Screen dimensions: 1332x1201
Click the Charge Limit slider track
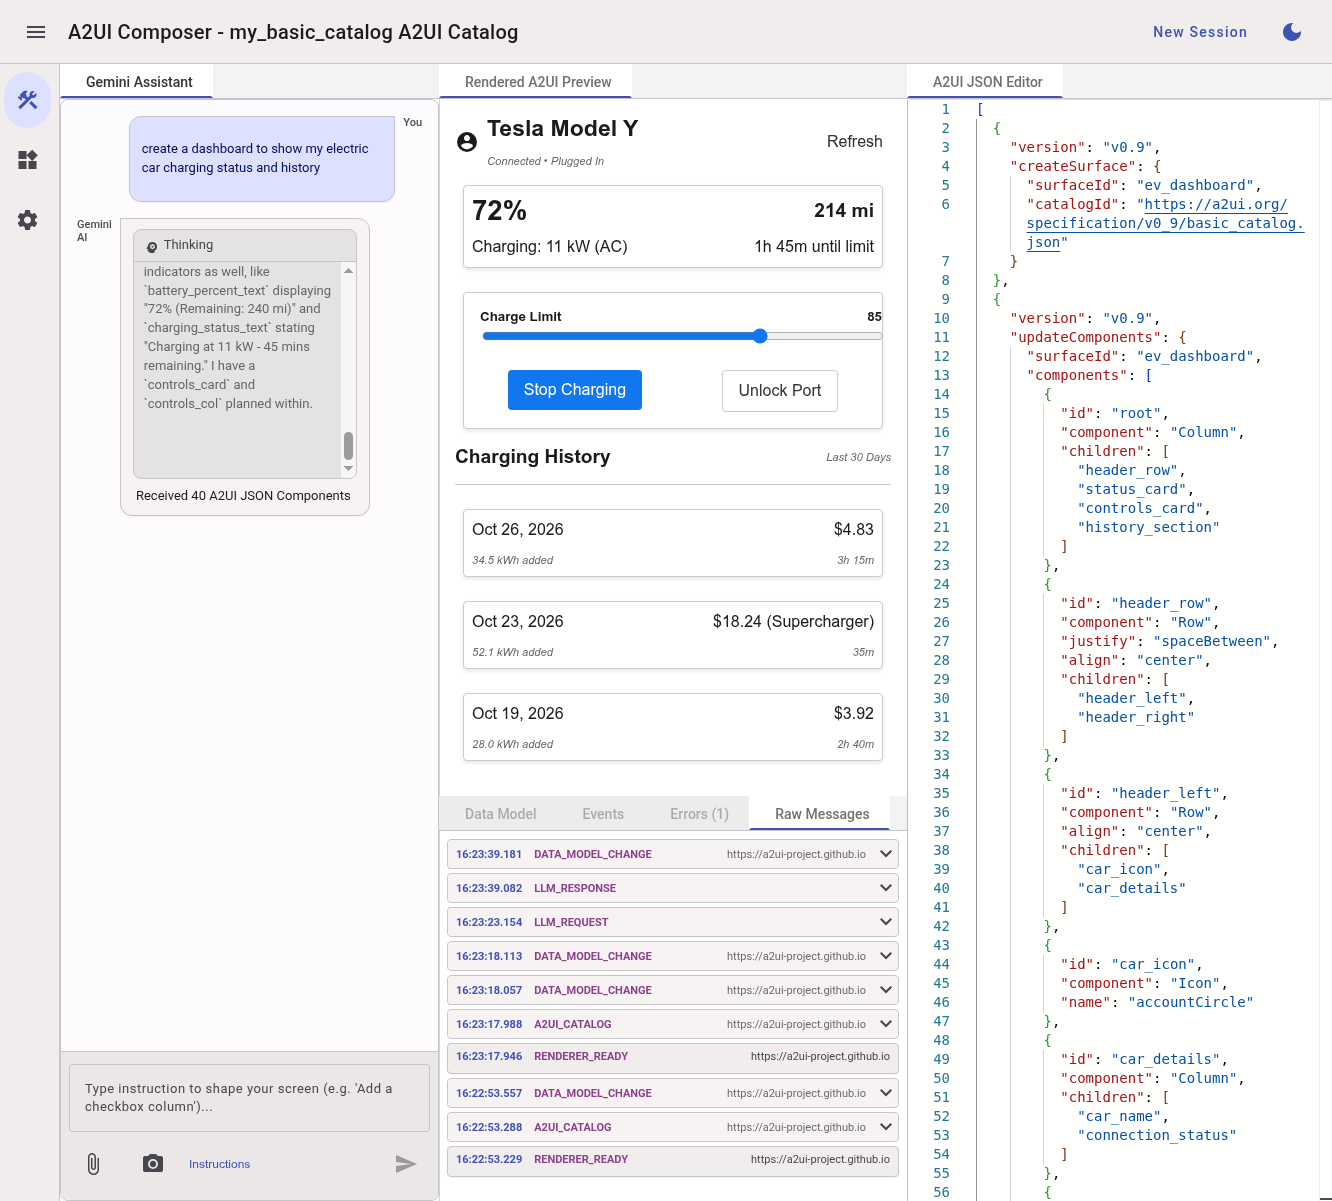tap(682, 336)
